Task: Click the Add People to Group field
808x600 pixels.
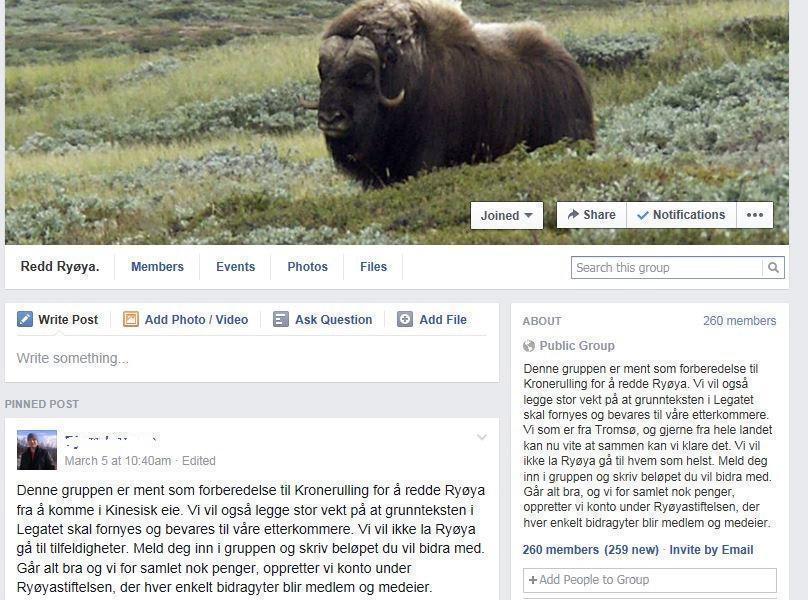Action: pos(650,580)
